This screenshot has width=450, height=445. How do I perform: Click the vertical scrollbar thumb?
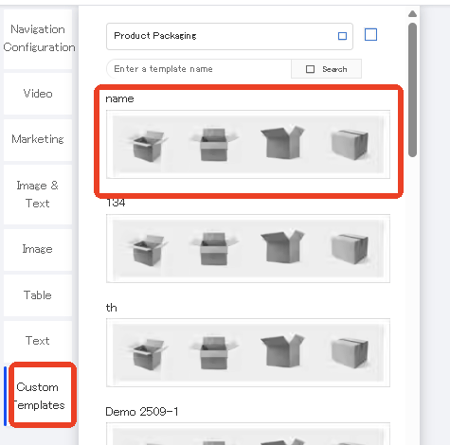(x=413, y=90)
